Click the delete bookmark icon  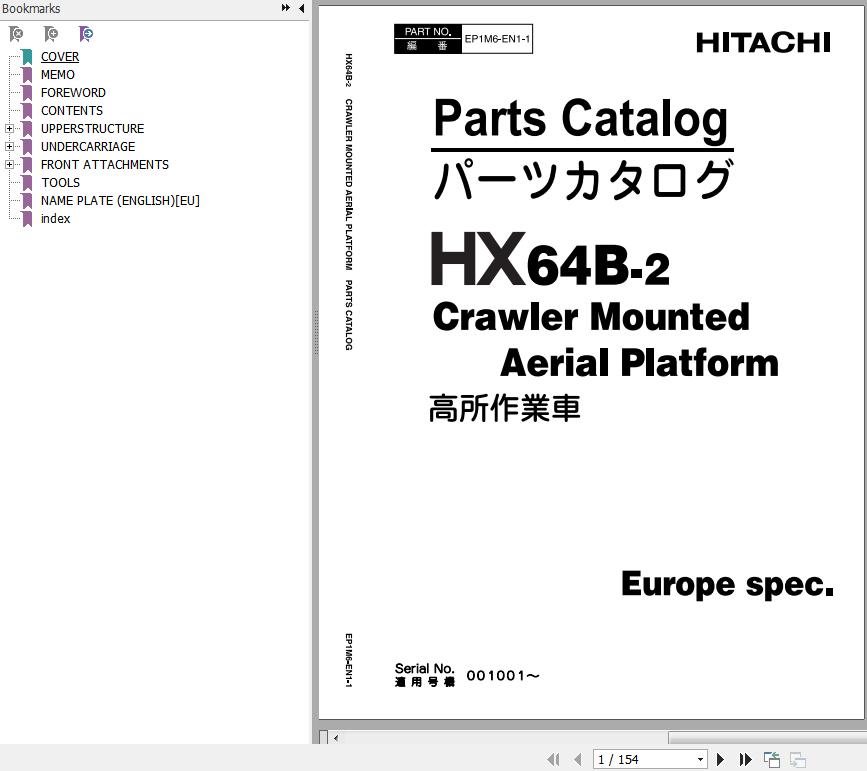pos(16,34)
